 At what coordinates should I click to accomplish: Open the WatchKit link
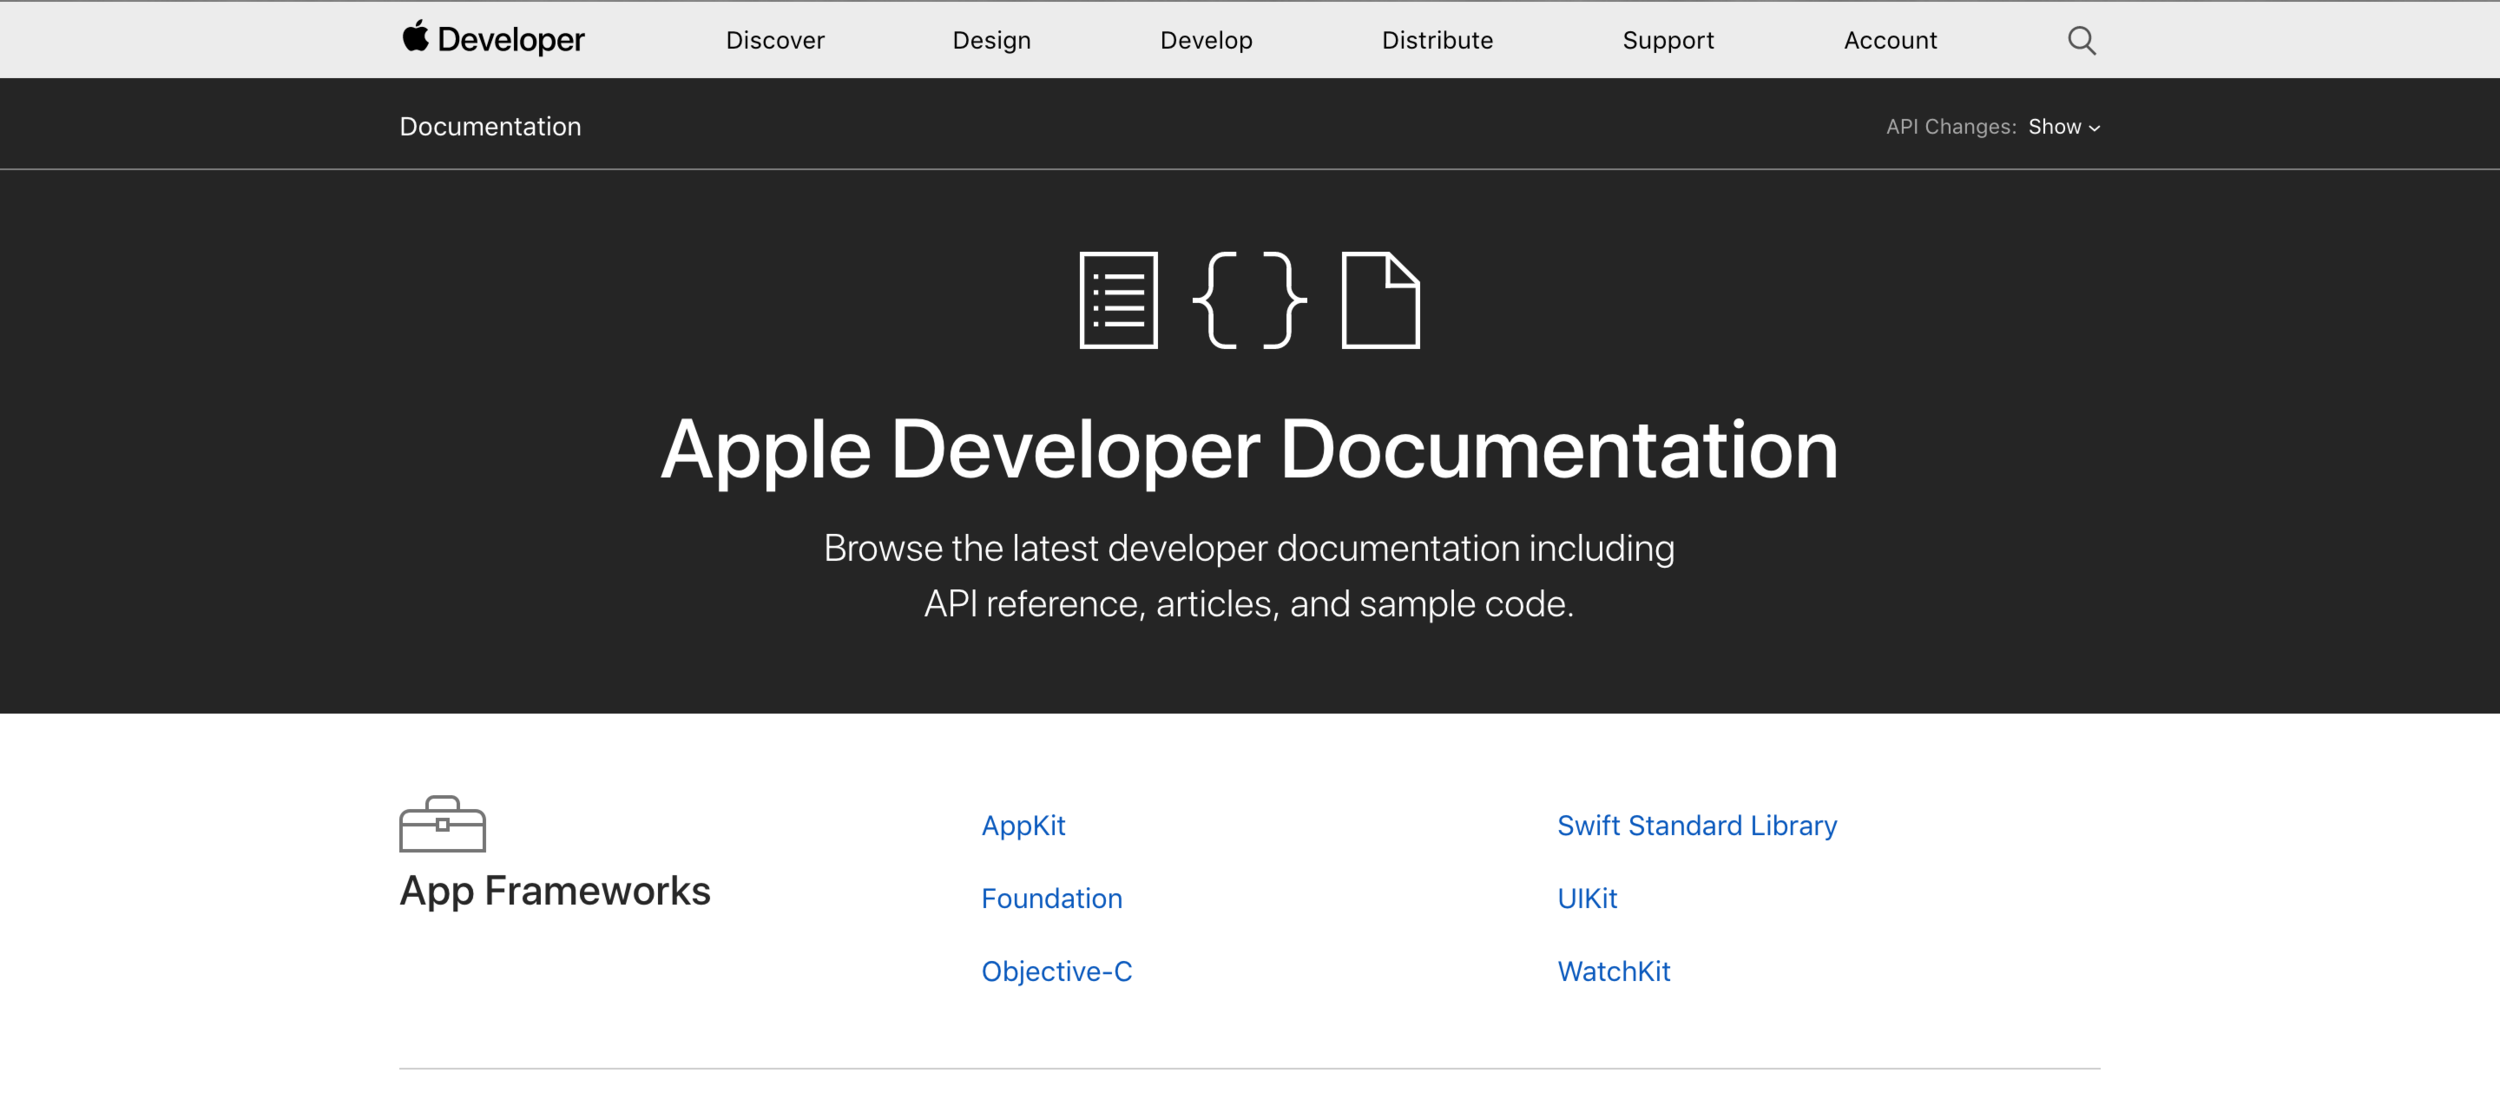[x=1613, y=971]
